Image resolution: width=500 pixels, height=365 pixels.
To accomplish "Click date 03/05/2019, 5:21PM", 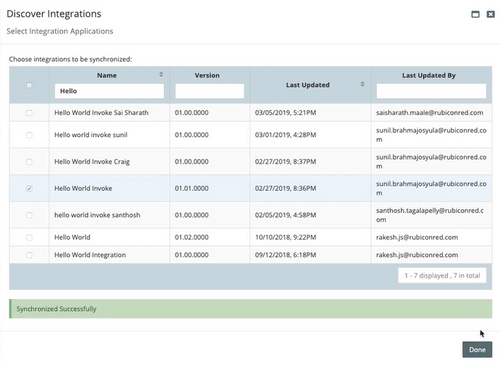I will coord(285,113).
